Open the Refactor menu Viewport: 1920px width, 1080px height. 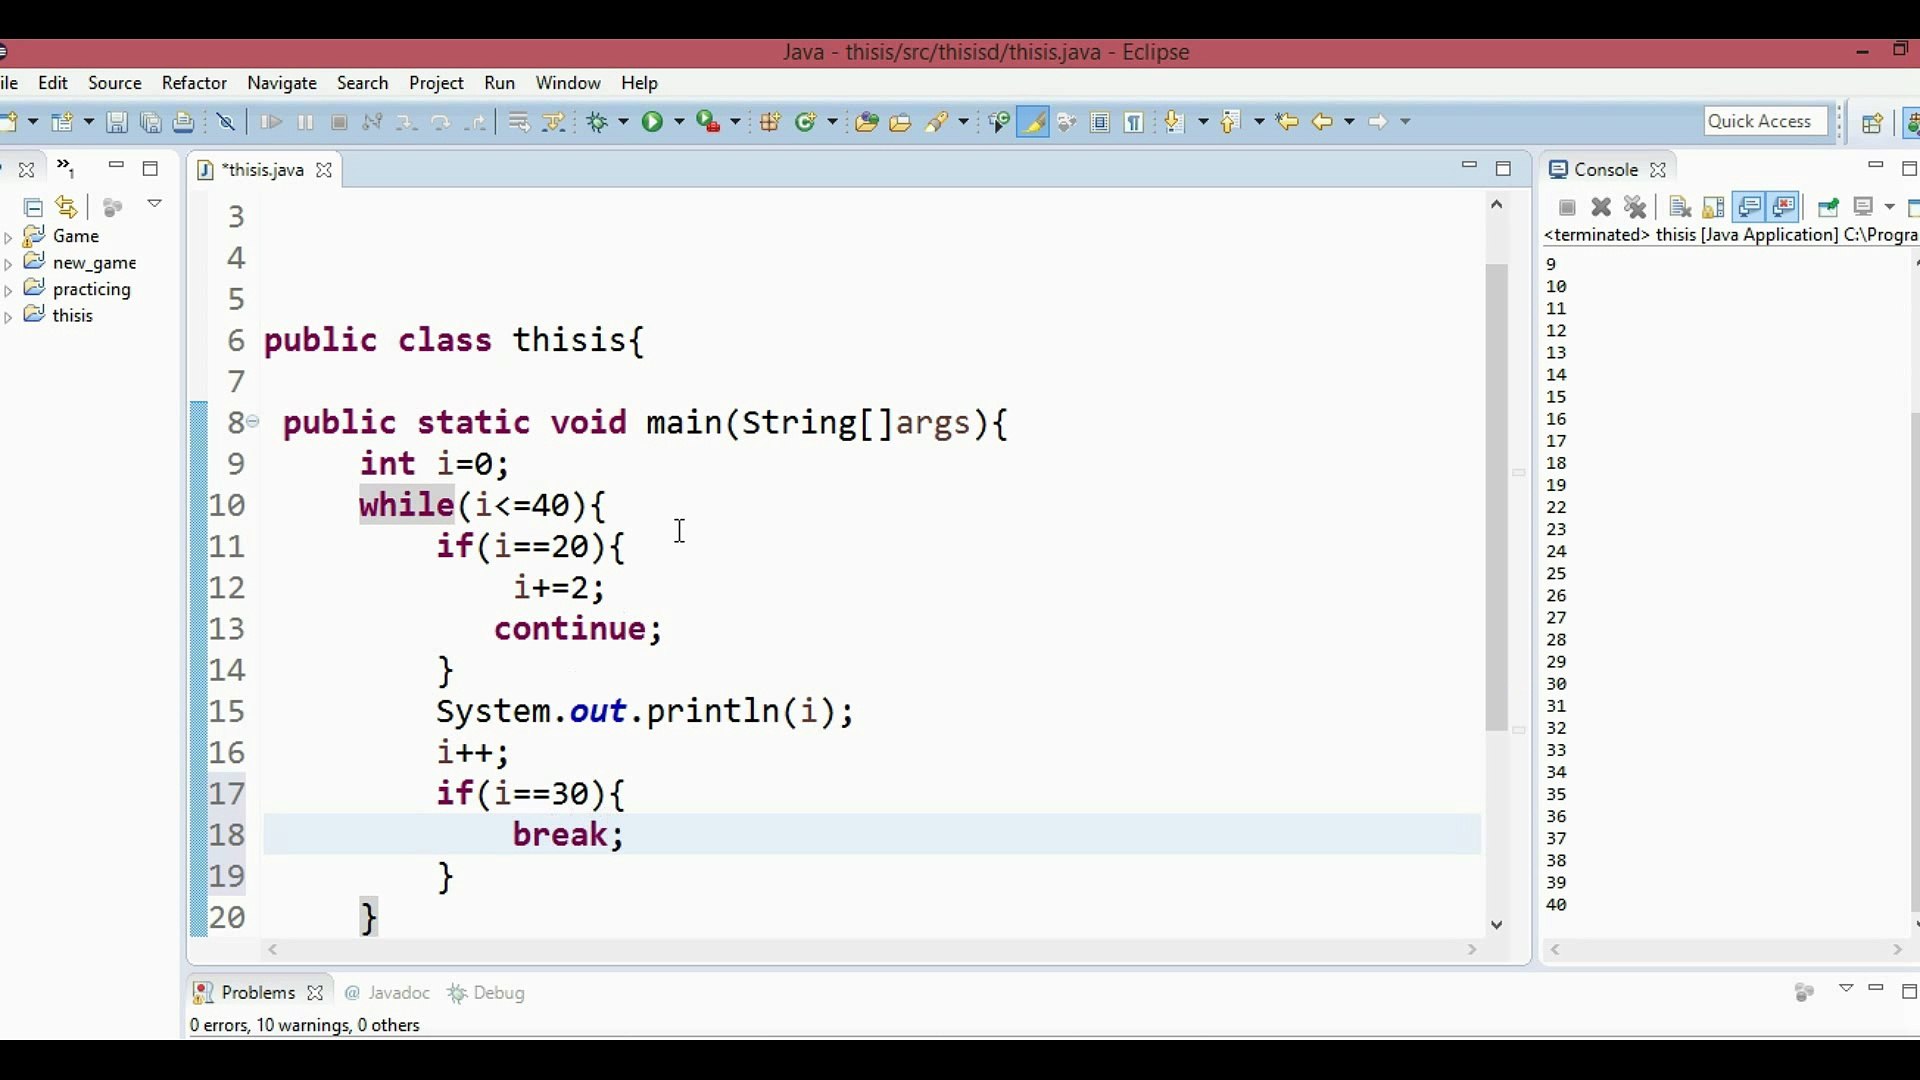click(x=194, y=83)
